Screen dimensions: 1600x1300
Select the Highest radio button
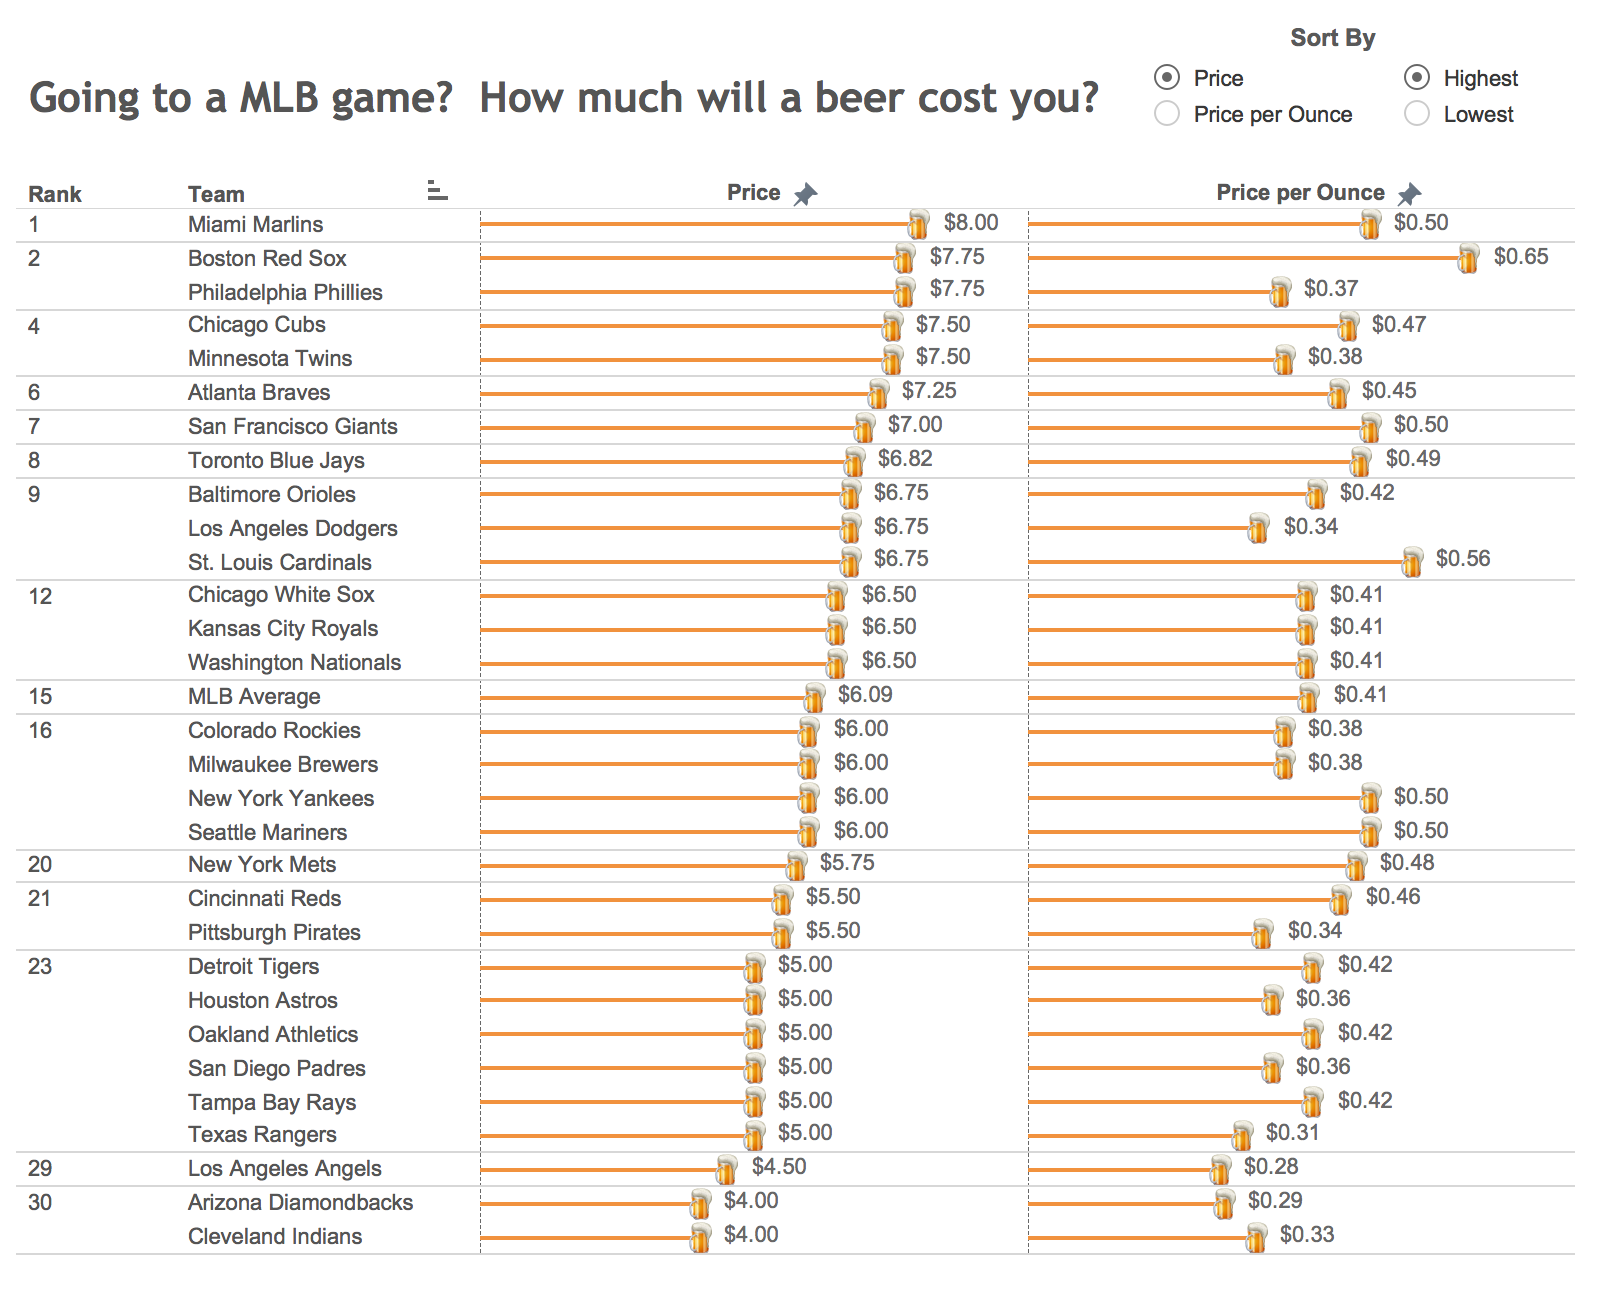(x=1416, y=78)
